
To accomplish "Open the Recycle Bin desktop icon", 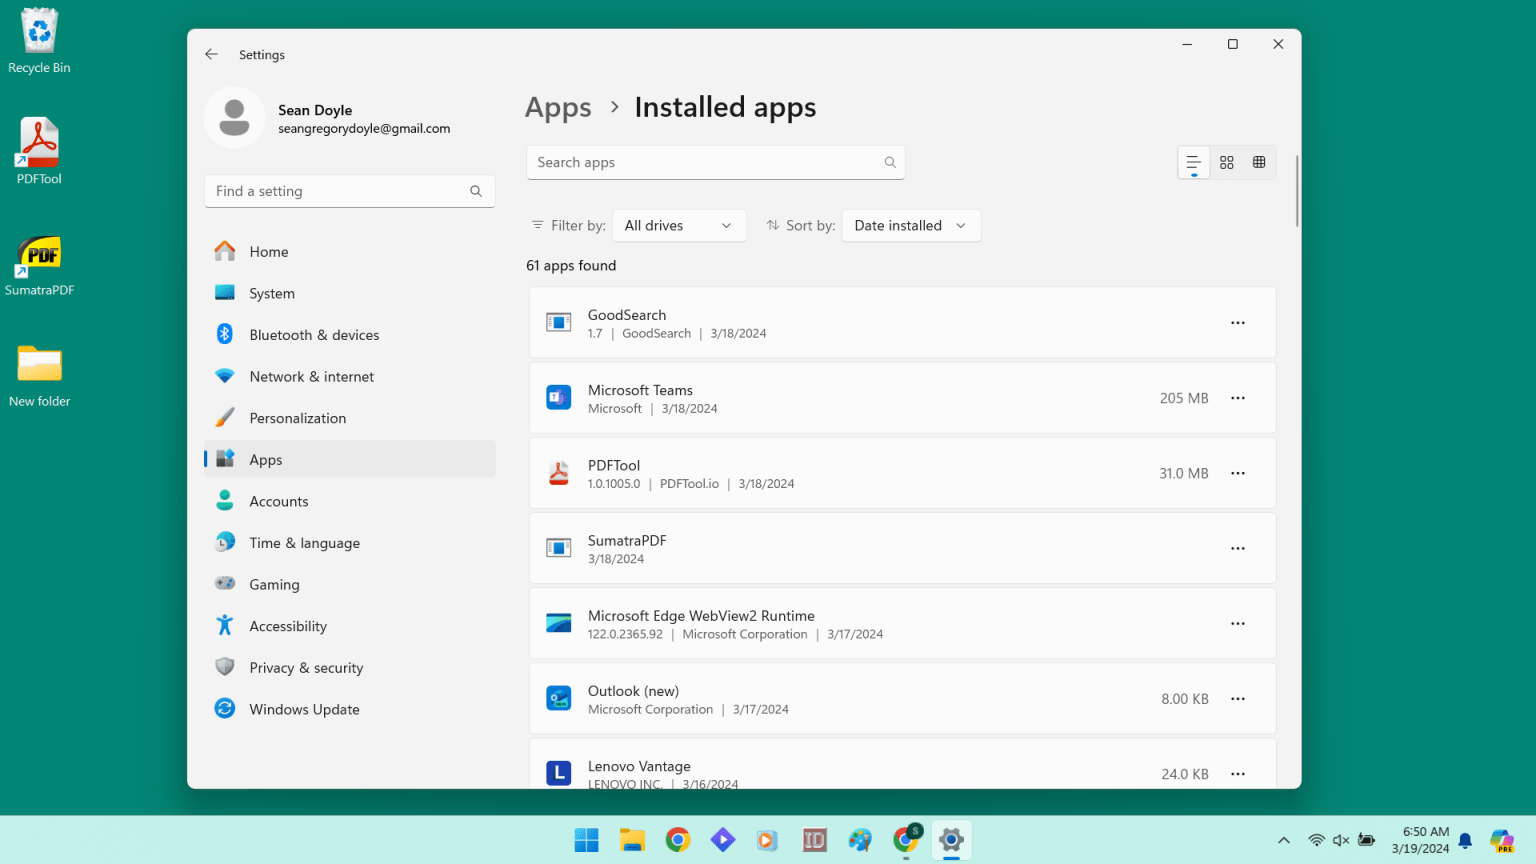I will tap(40, 41).
